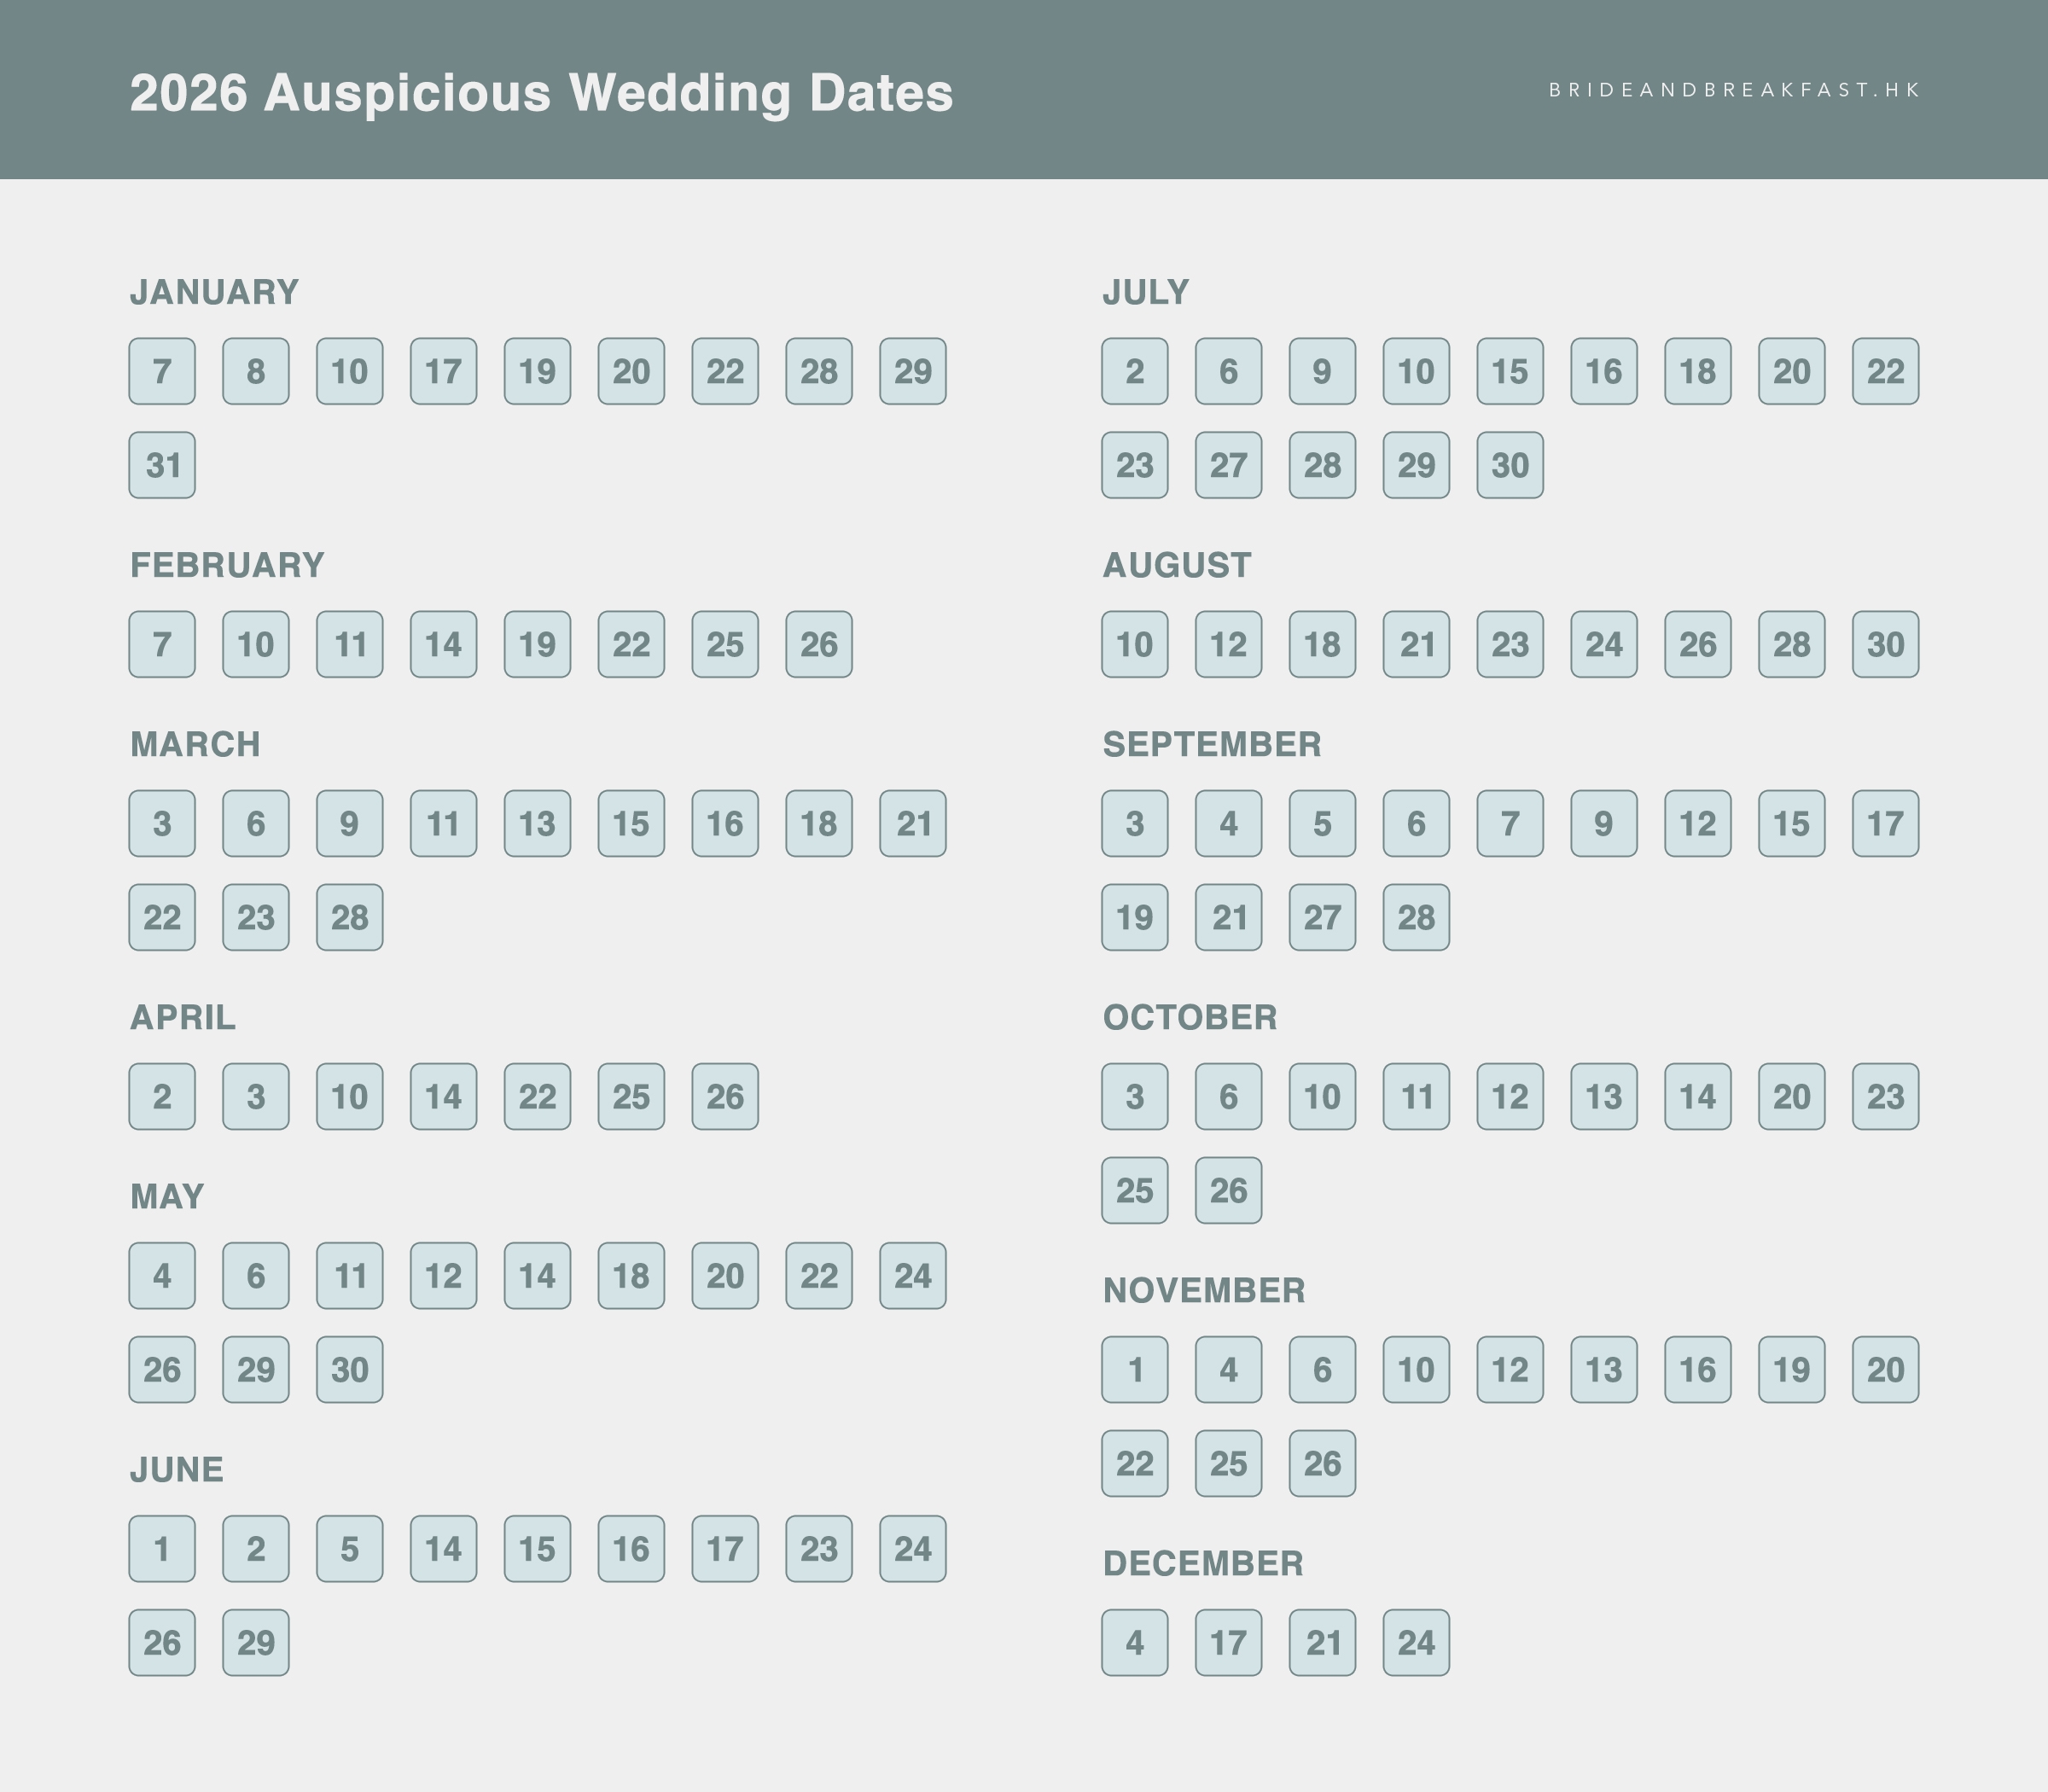The height and width of the screenshot is (1792, 2048).
Task: Select the January 31 date tile
Action: (162, 465)
